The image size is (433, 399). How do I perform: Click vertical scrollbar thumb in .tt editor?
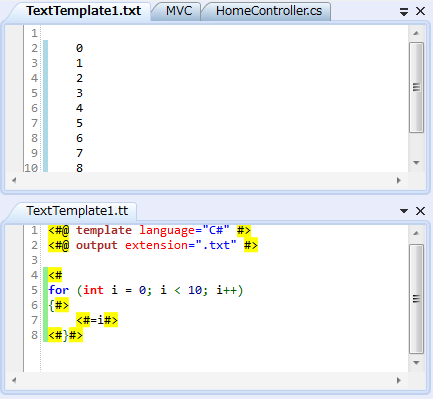(x=416, y=299)
